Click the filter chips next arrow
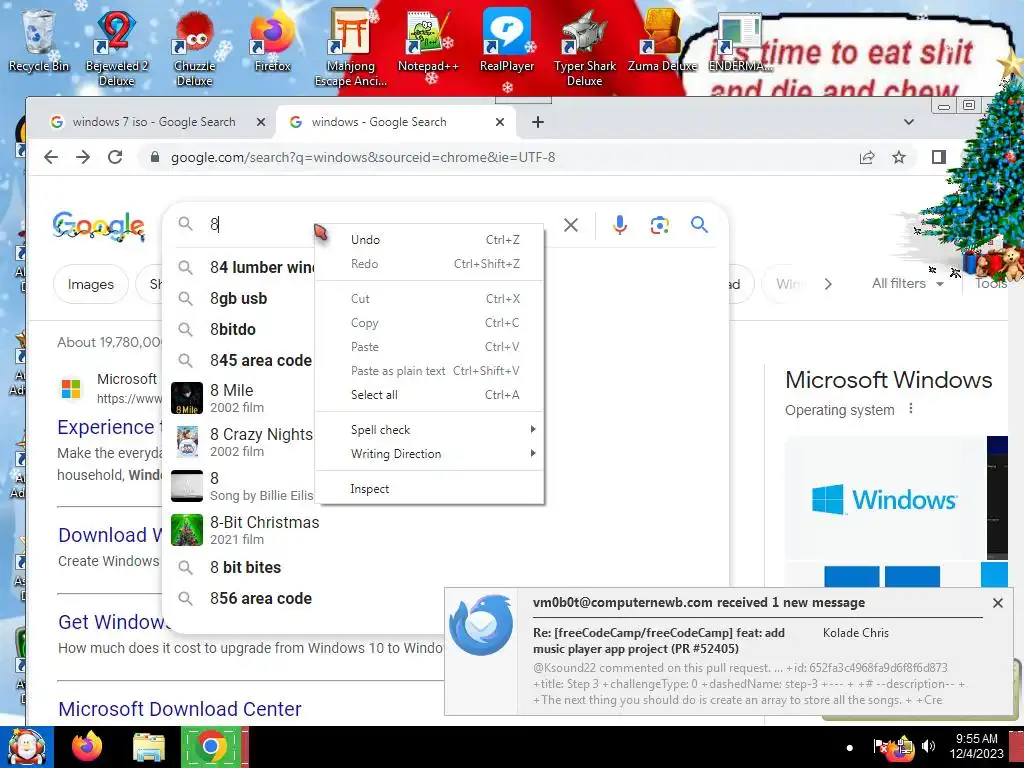The image size is (1024, 768). (828, 284)
